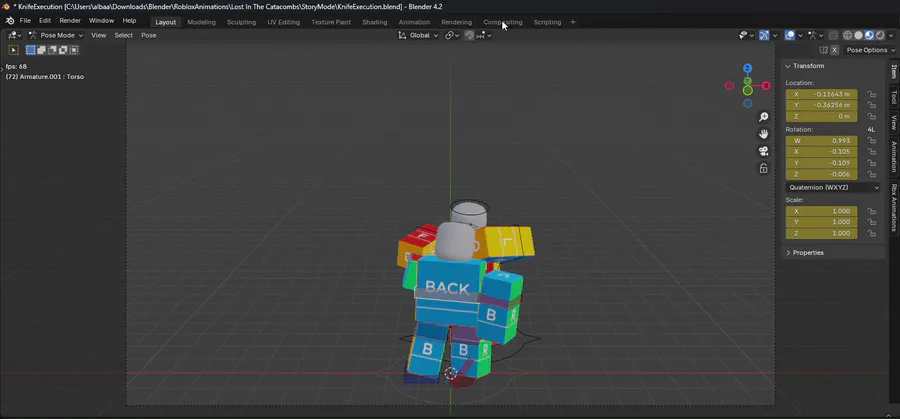900x419 pixels.
Task: Choose the invert selection mode icon
Action: click(x=63, y=50)
